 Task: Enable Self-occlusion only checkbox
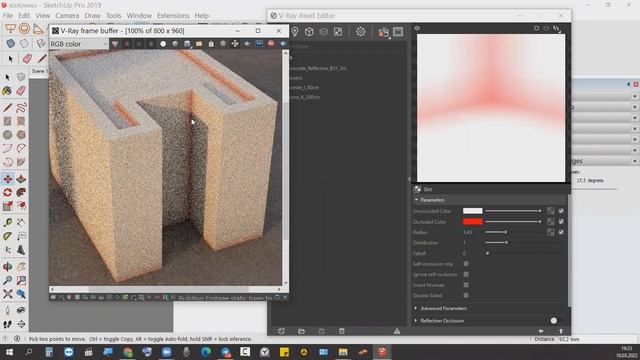point(466,264)
